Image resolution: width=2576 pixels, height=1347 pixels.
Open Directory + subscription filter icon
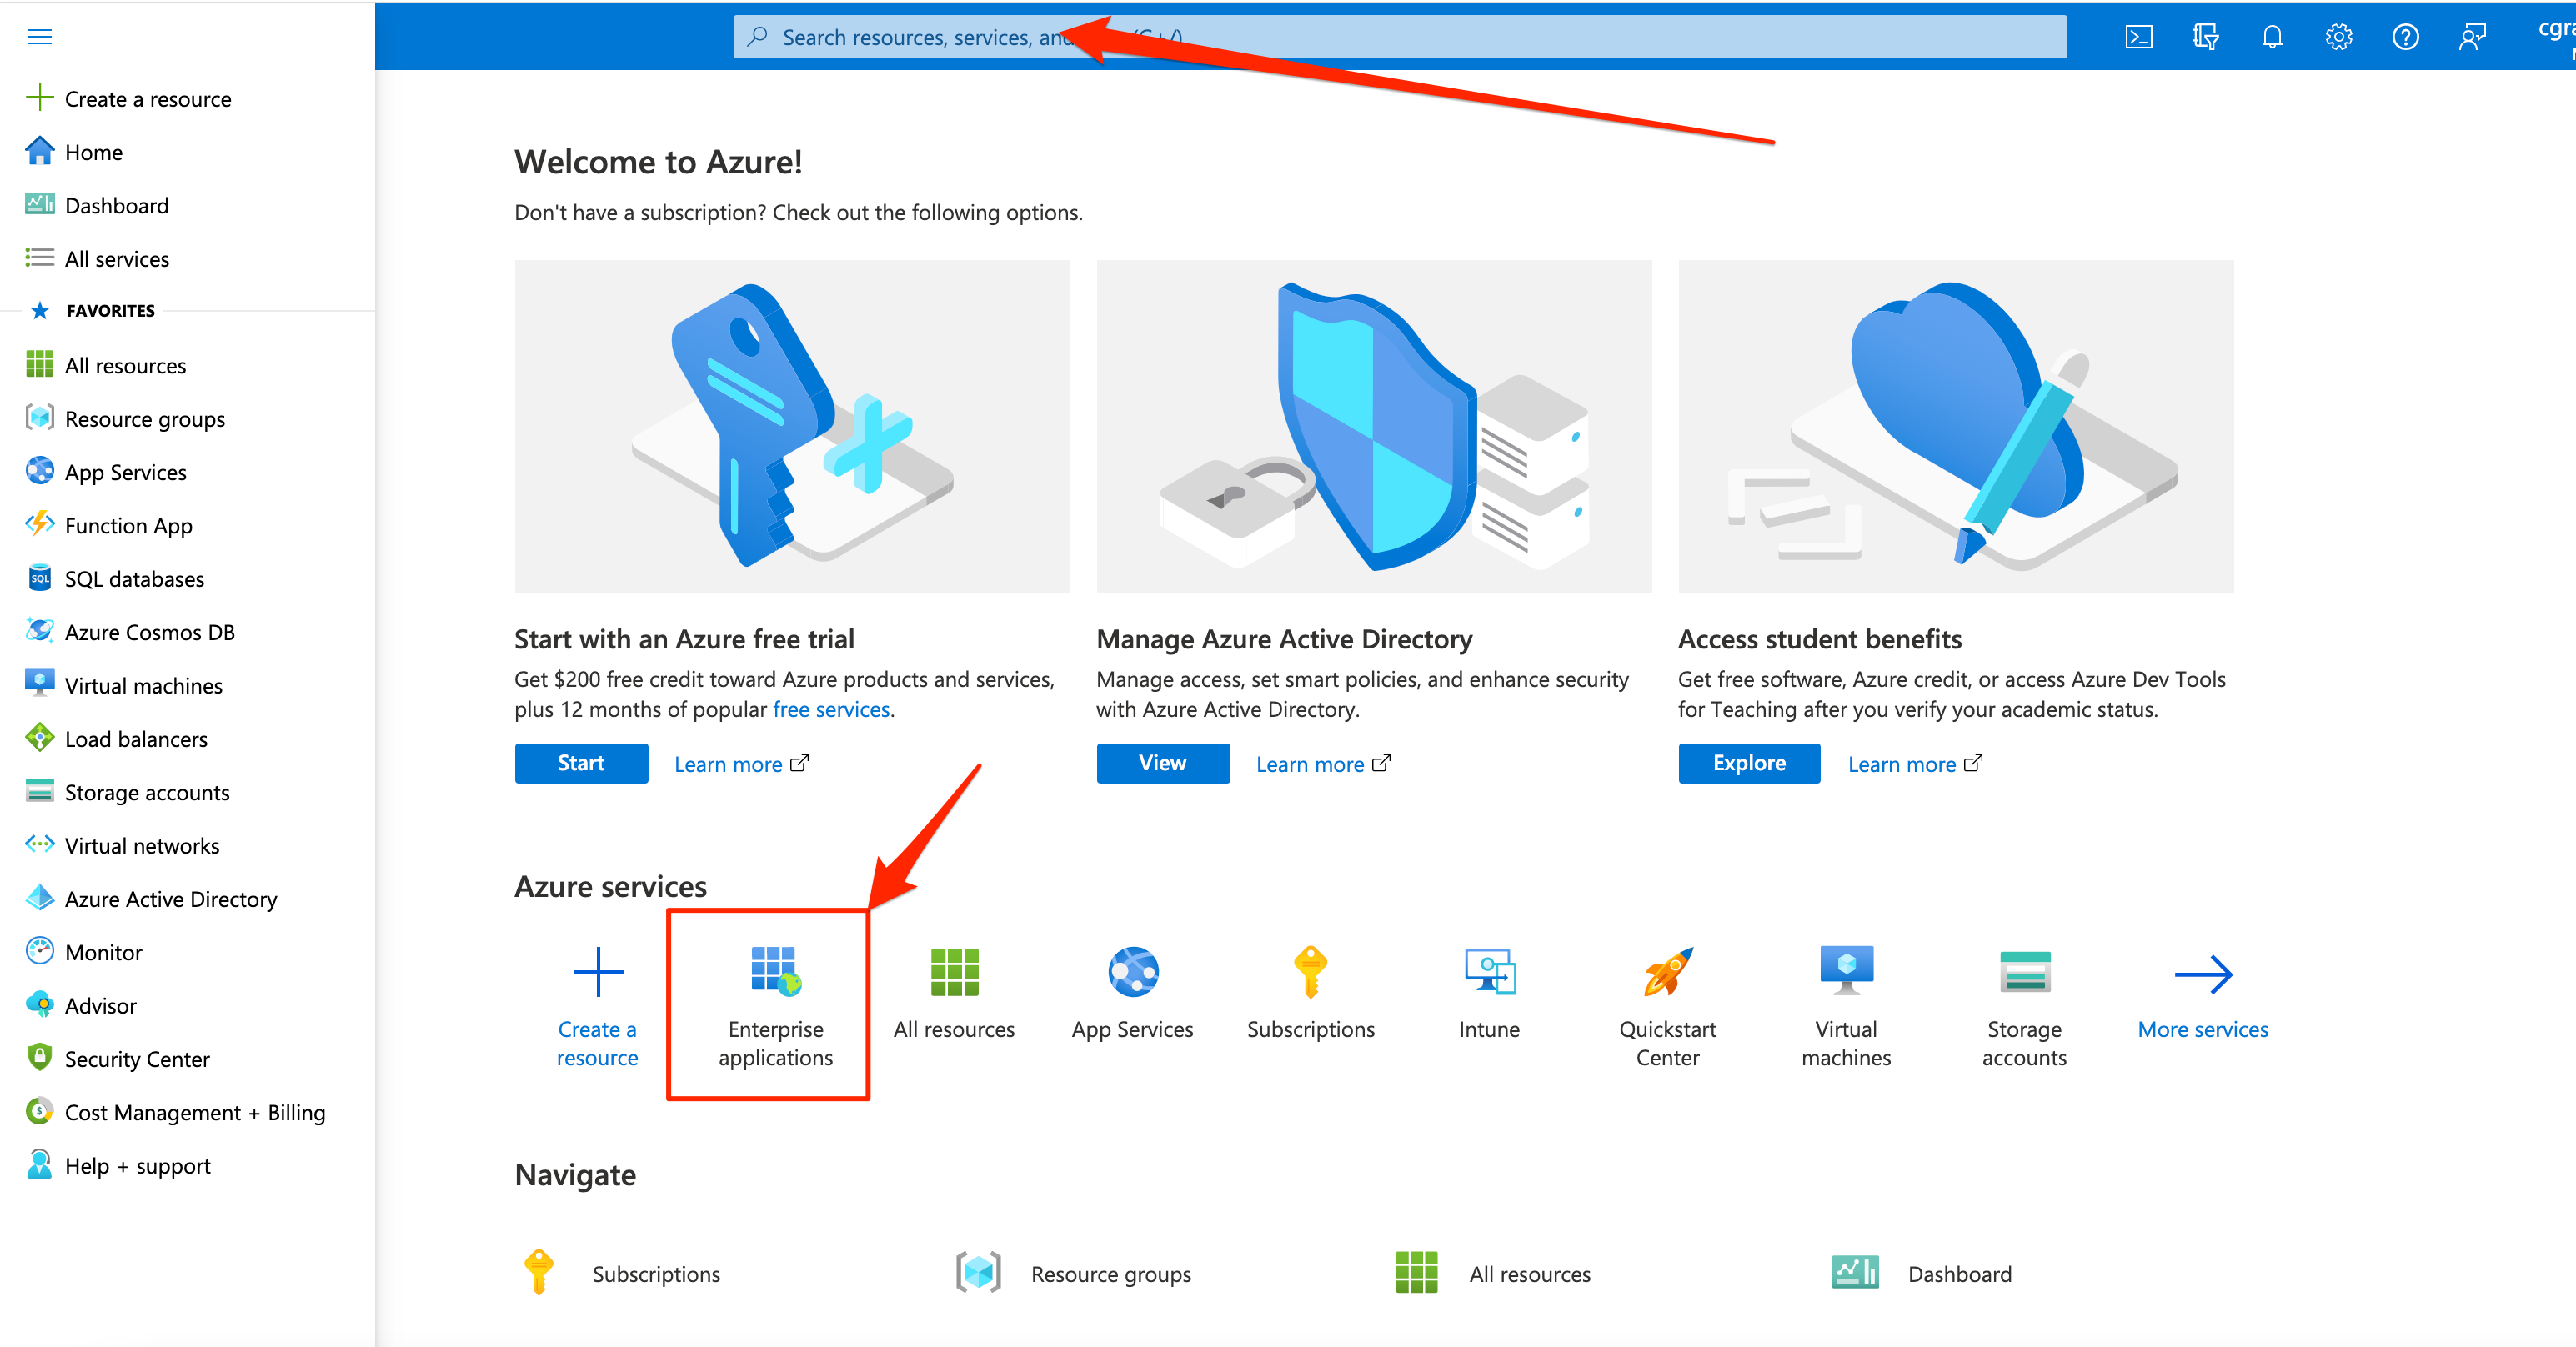point(2205,37)
